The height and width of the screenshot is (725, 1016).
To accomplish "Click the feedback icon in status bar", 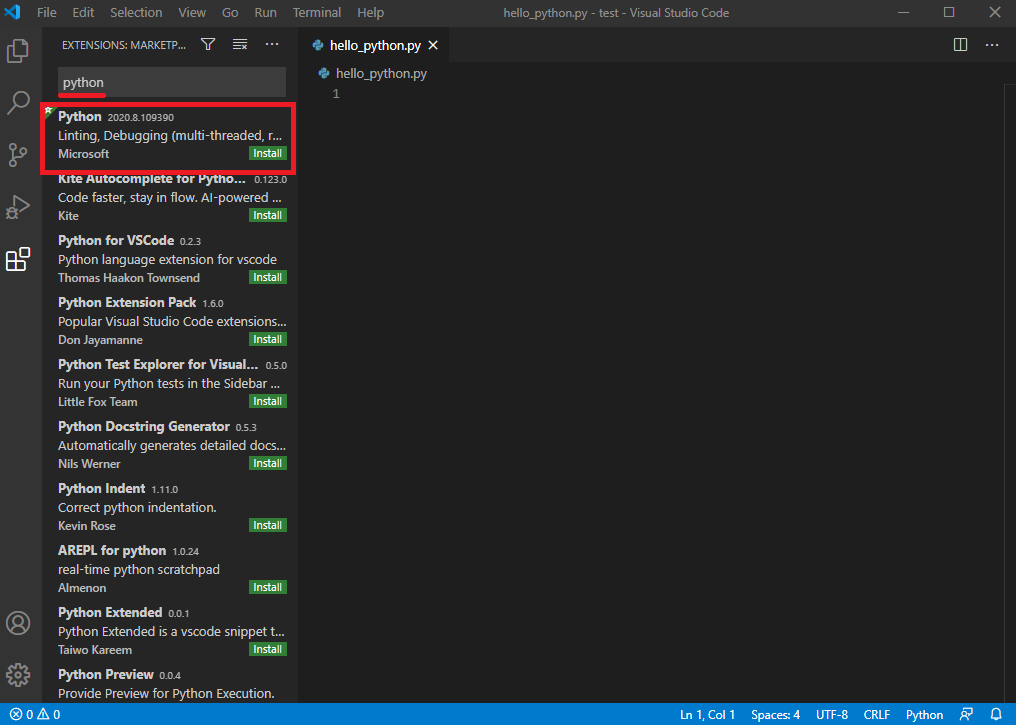I will pos(966,714).
